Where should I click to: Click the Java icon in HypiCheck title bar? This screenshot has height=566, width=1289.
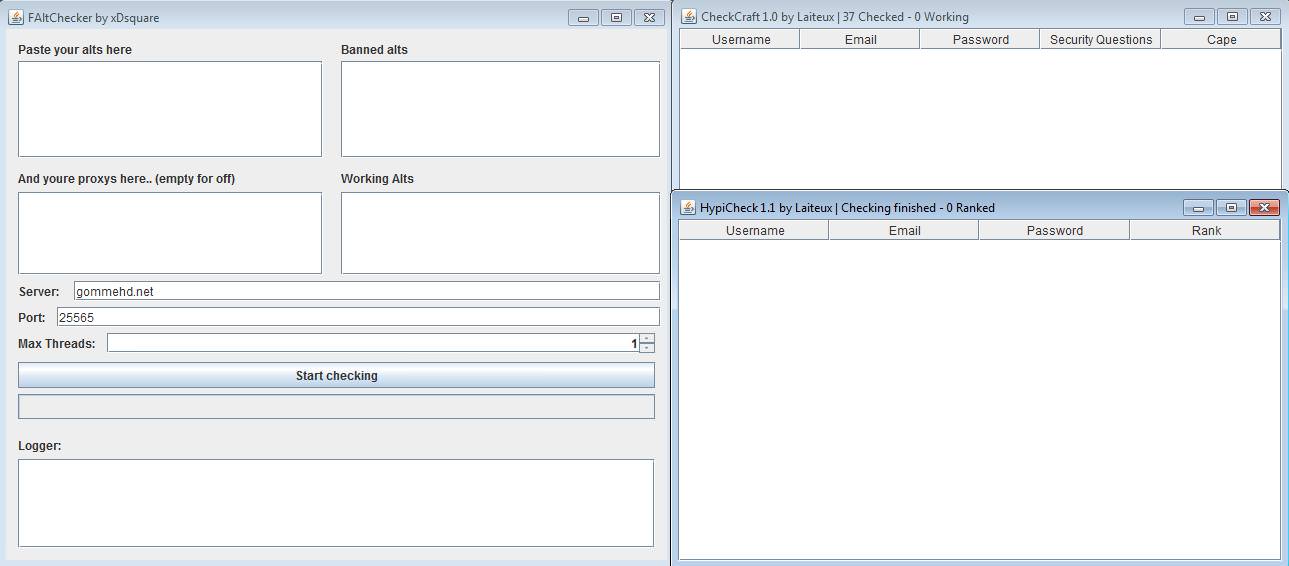coord(688,207)
